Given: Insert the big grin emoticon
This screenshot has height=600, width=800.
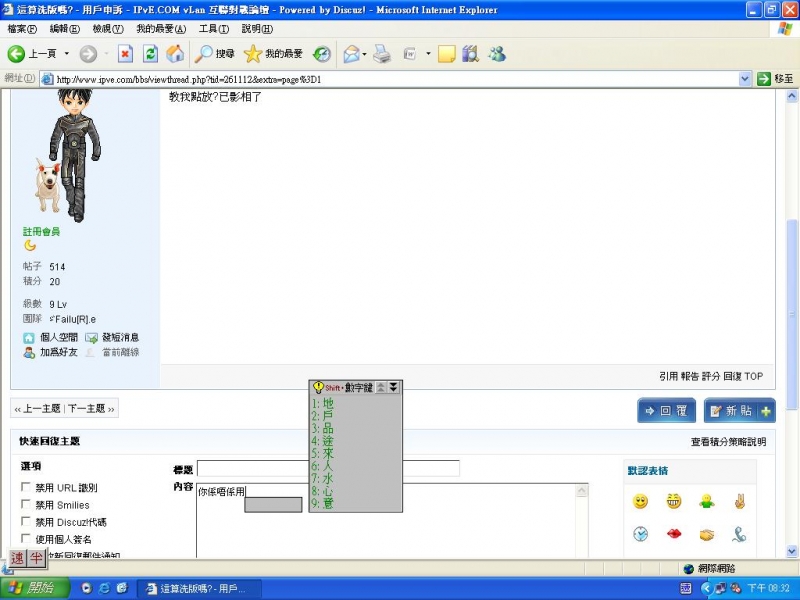Looking at the screenshot, I should [673, 501].
